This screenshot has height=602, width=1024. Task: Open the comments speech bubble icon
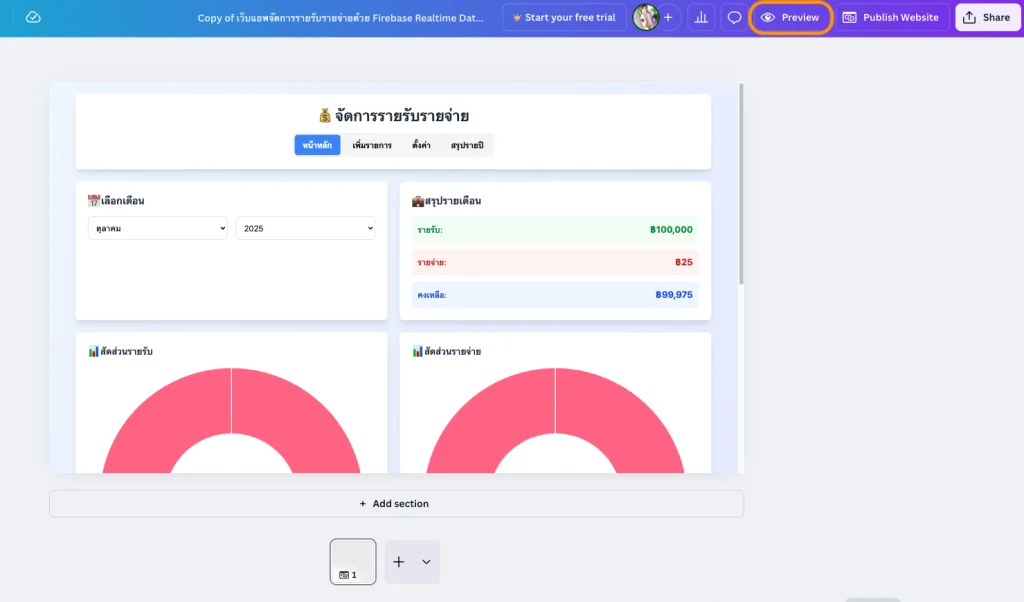pyautogui.click(x=735, y=18)
